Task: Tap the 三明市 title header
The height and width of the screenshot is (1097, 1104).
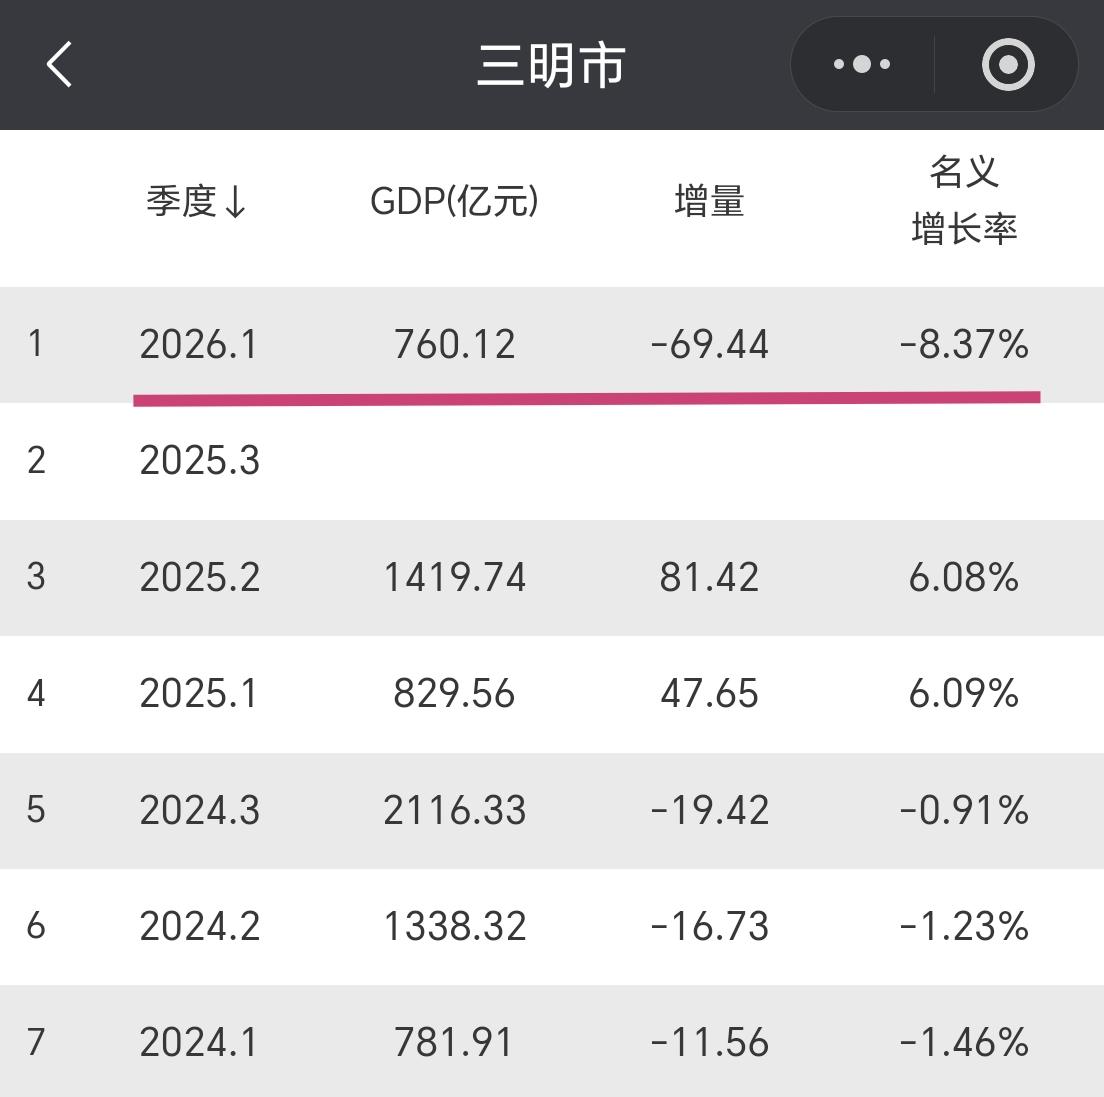Action: pyautogui.click(x=551, y=63)
